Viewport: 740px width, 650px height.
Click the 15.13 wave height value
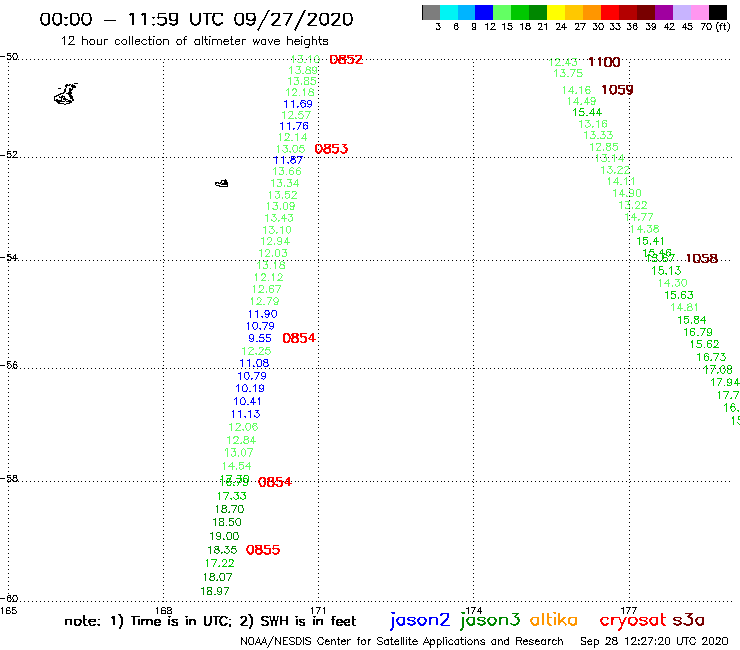click(x=666, y=270)
